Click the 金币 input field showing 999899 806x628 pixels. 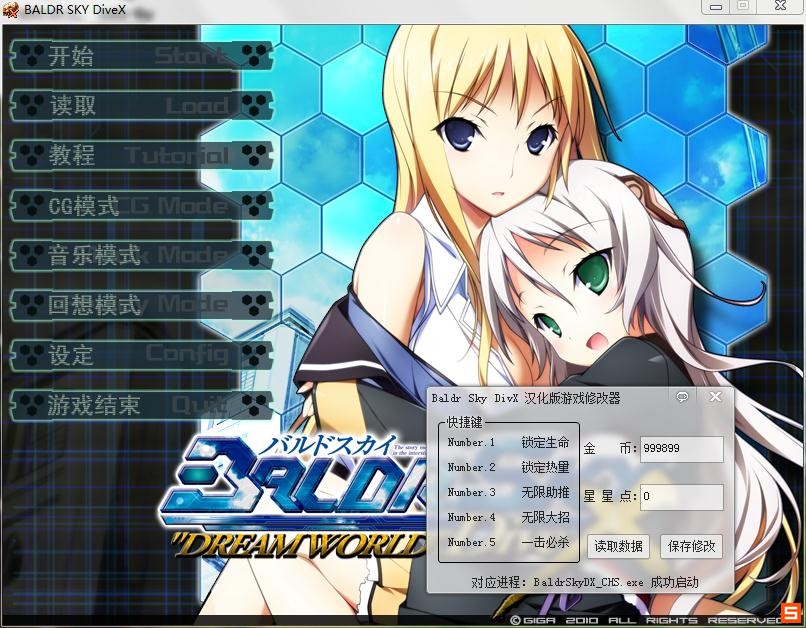click(682, 449)
